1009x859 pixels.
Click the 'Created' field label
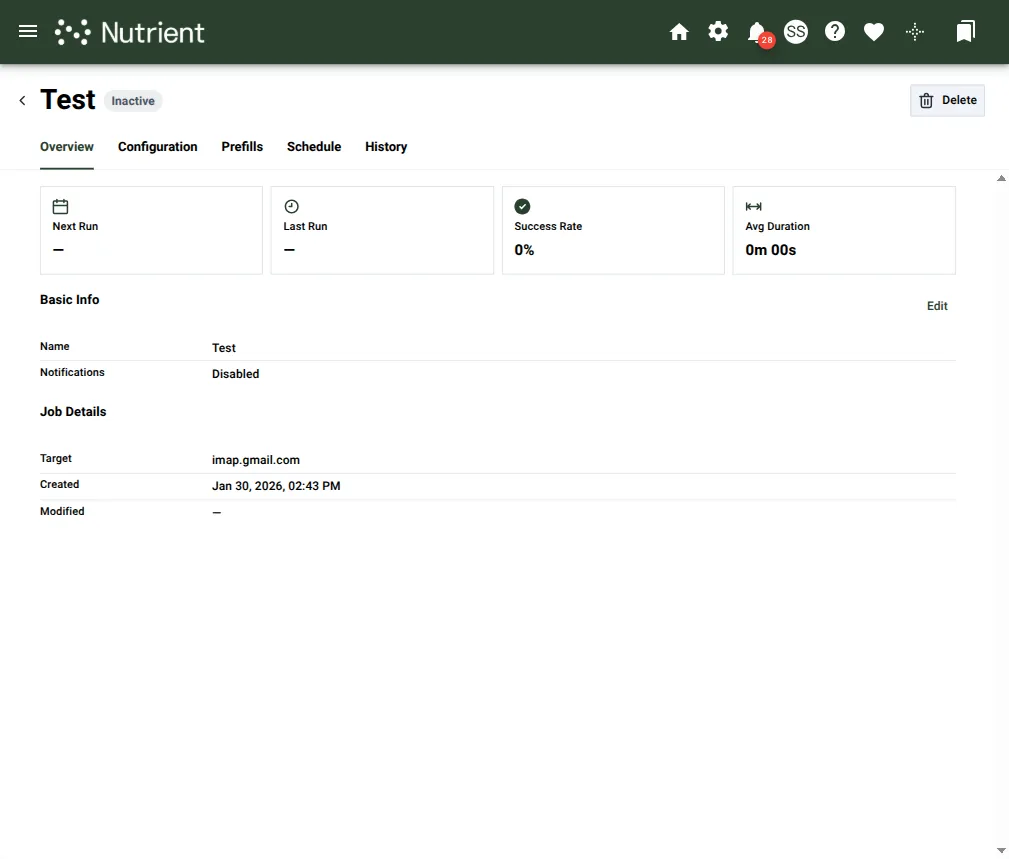tap(59, 485)
